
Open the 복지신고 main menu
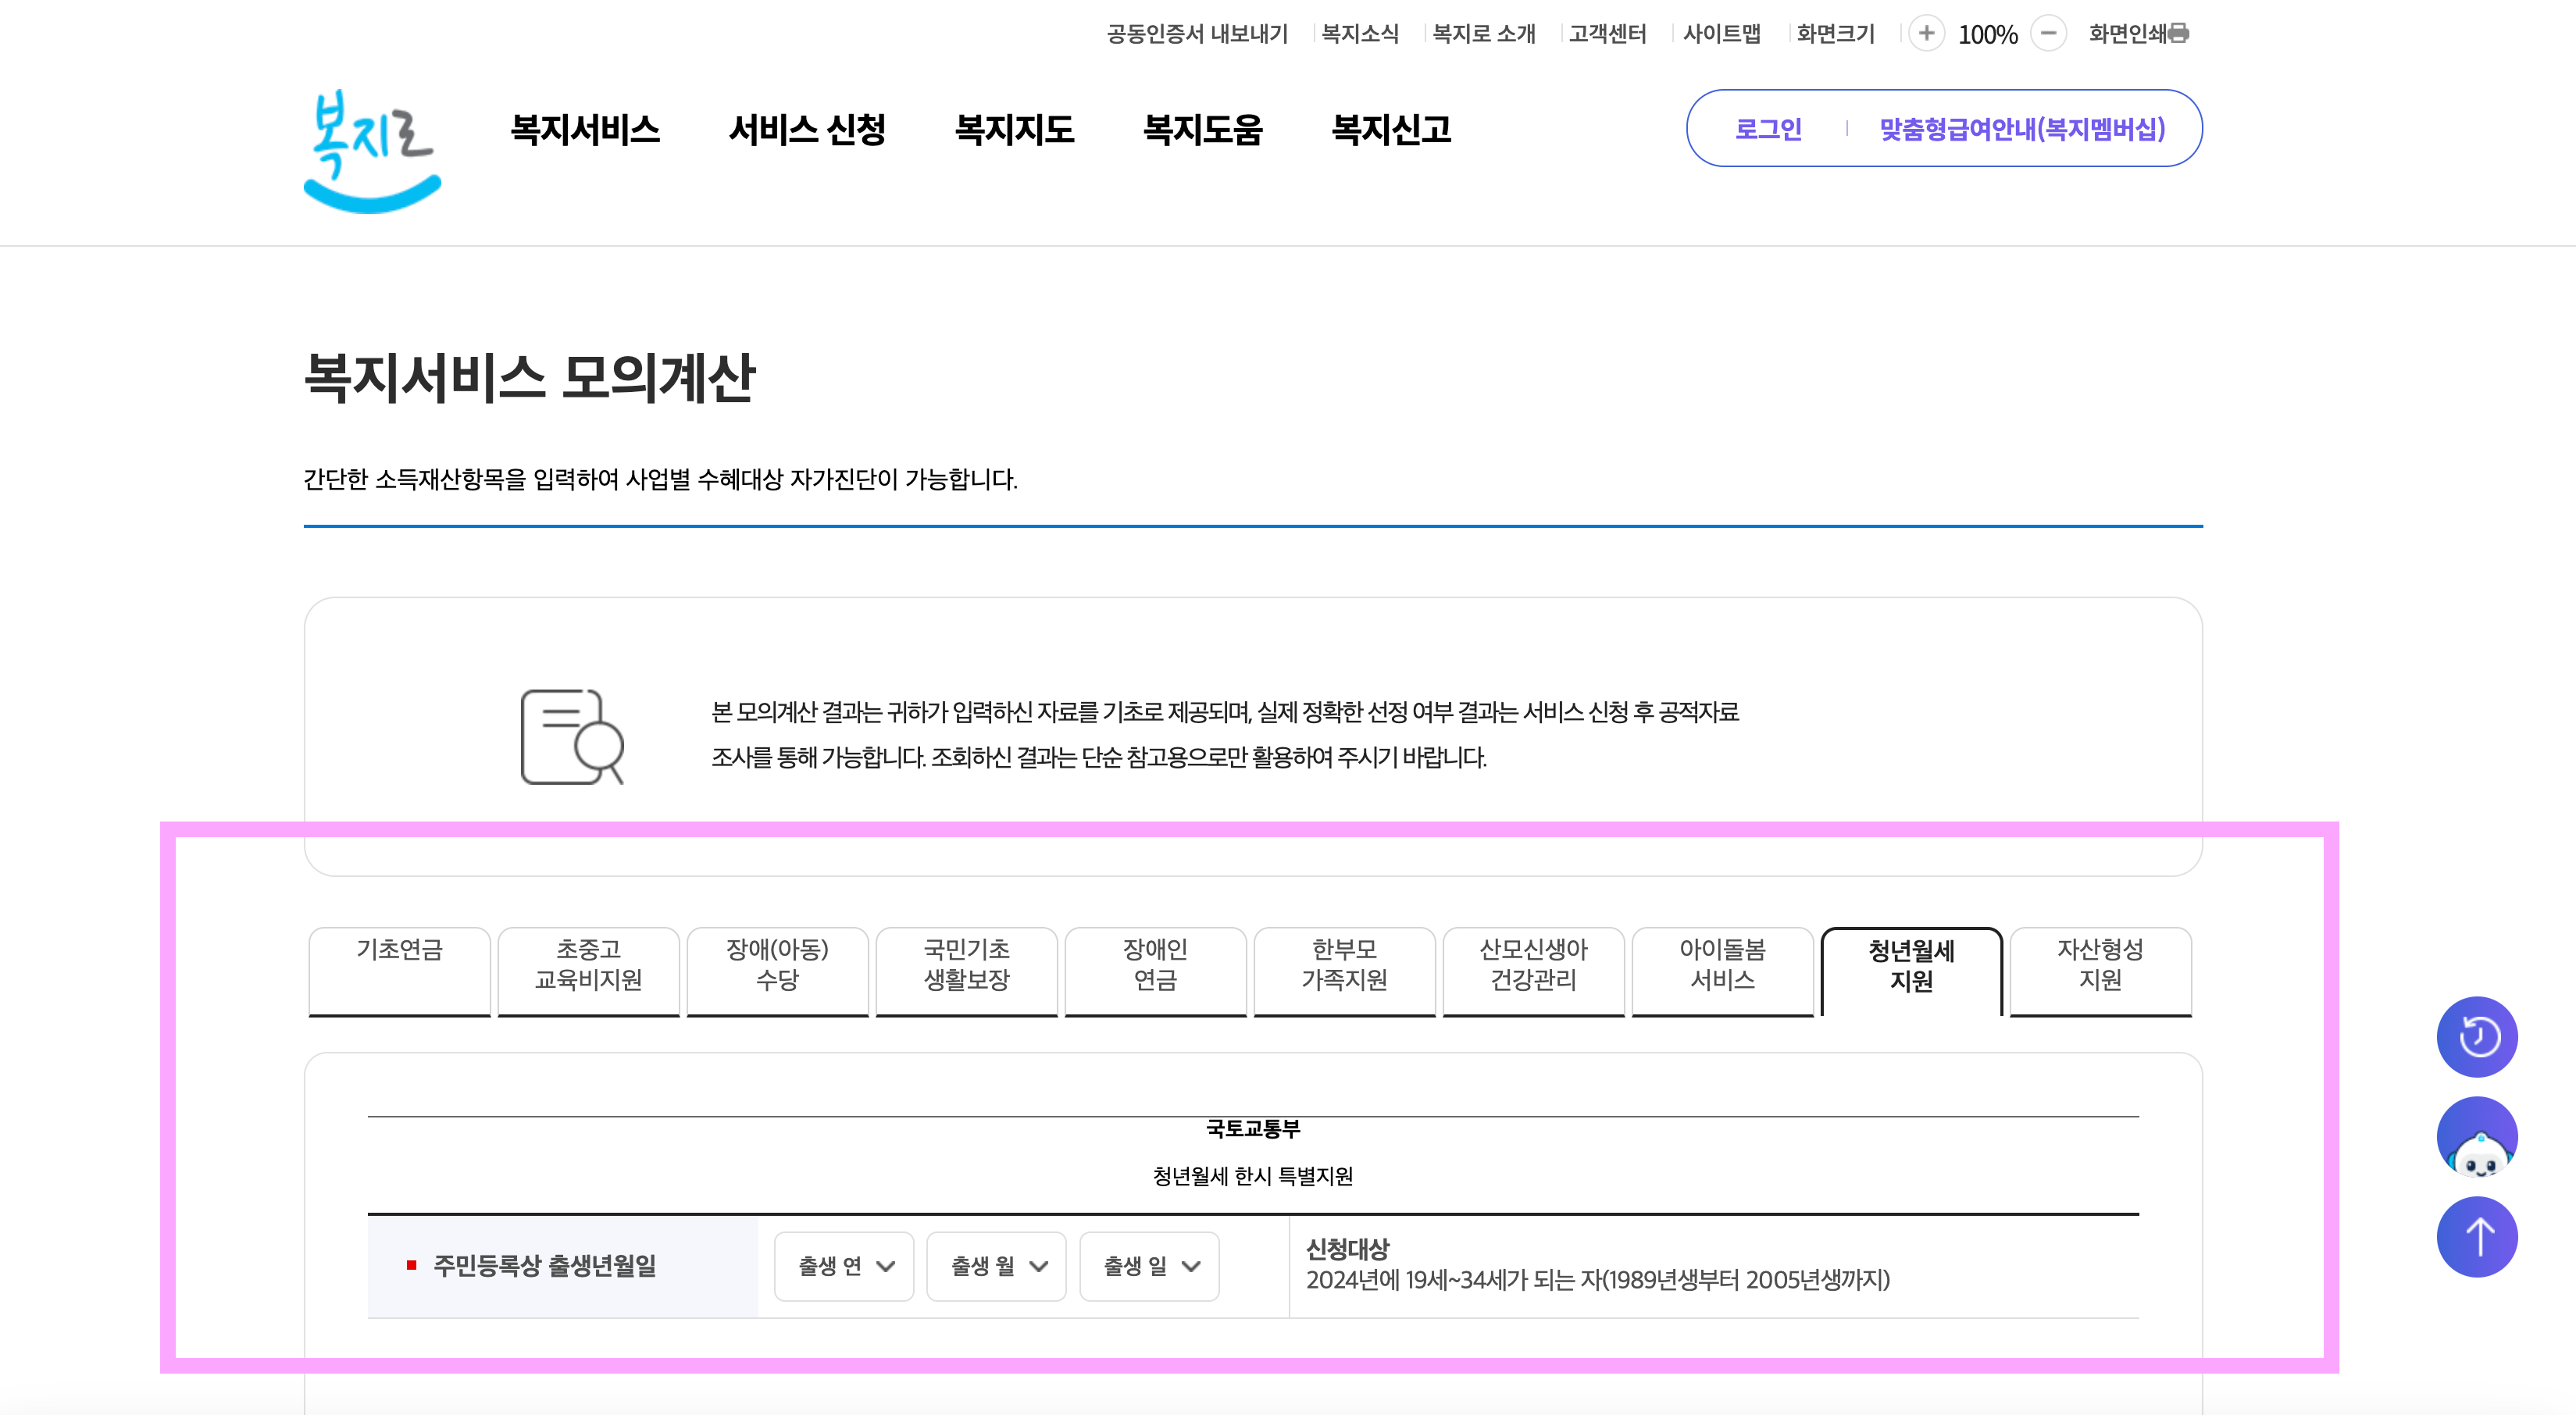coord(1391,129)
